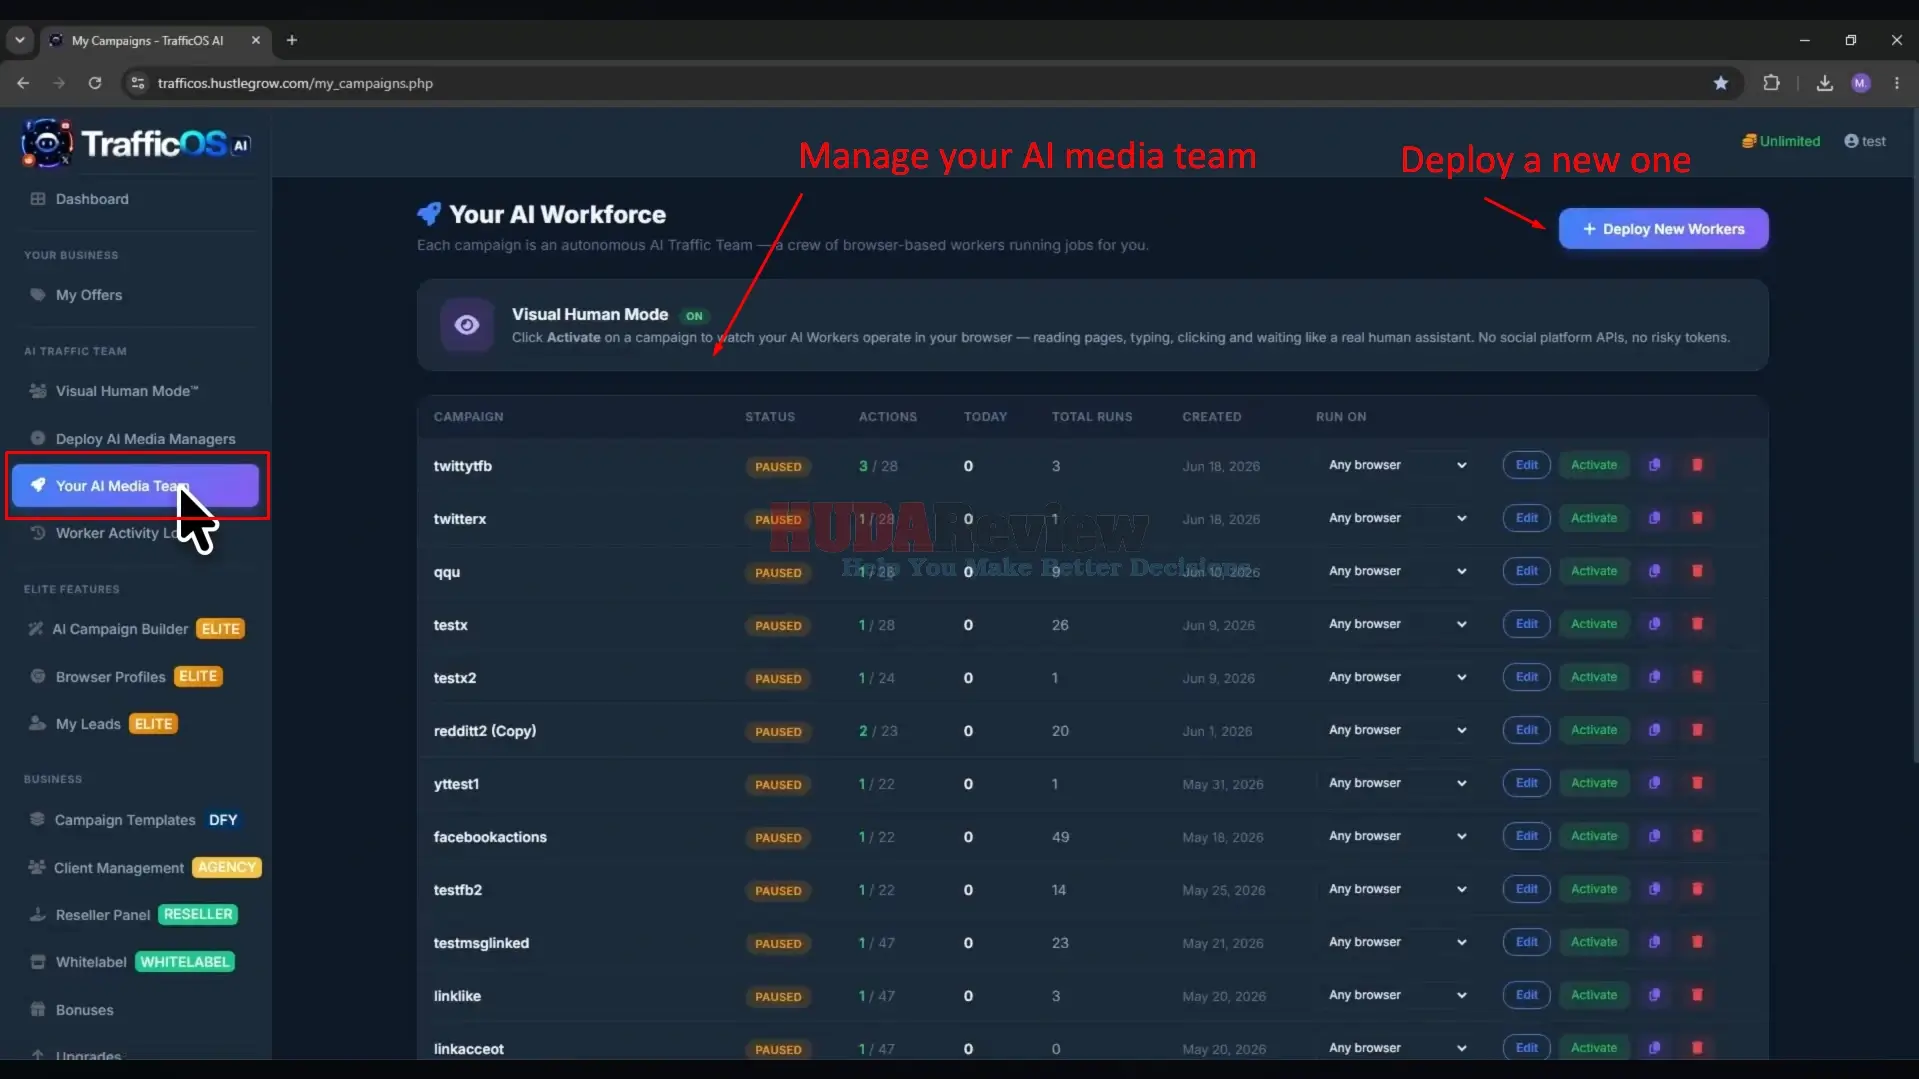
Task: Go back in browser history
Action: [x=23, y=83]
